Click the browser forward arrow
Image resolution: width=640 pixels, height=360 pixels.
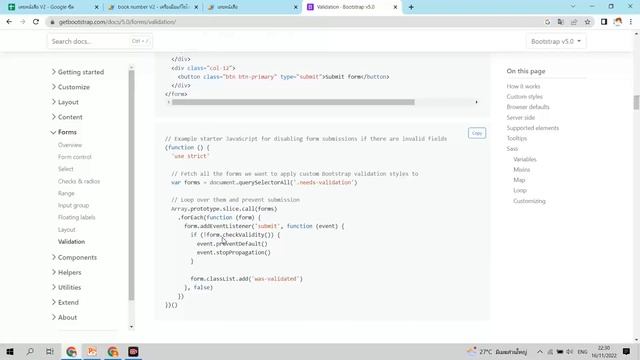[x=22, y=22]
